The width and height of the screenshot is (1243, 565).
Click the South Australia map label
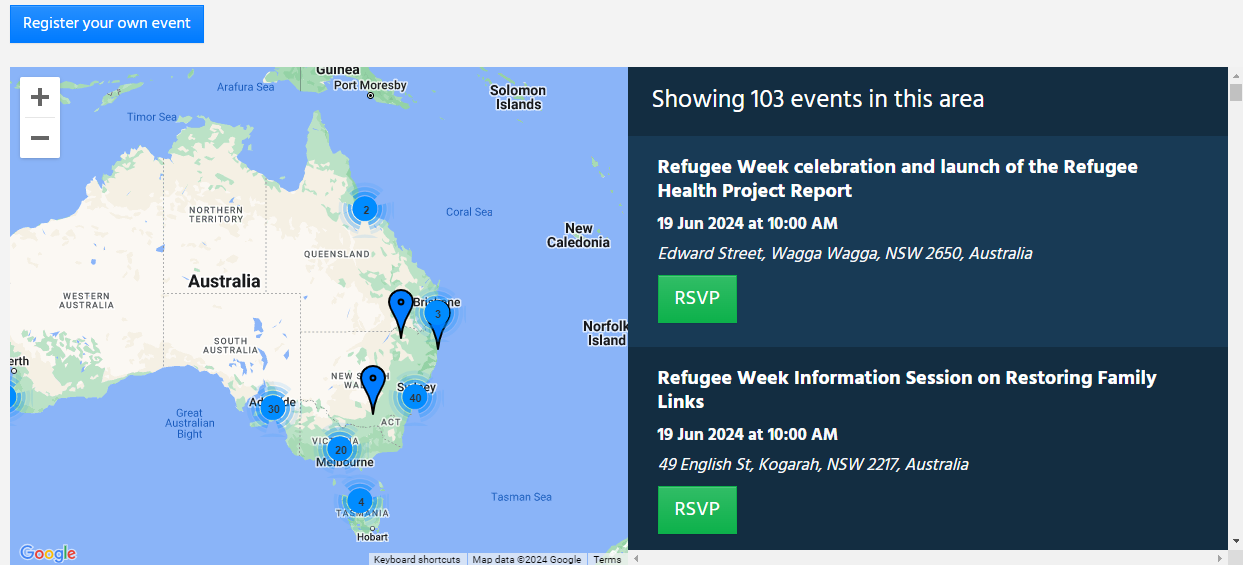click(x=231, y=346)
